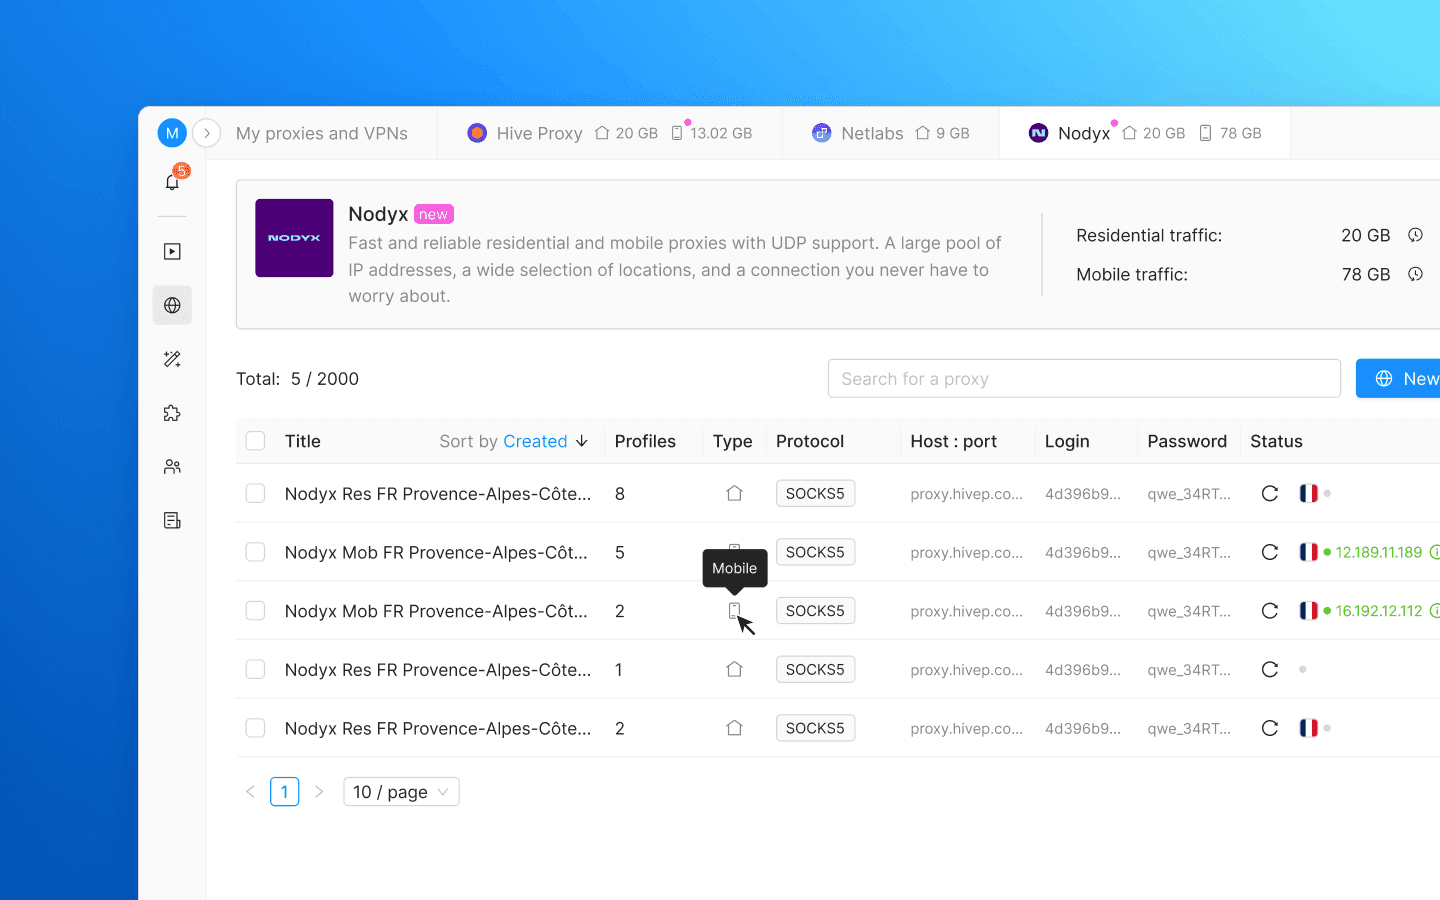
Task: Open the extensions puzzle sidebar icon
Action: coord(172,413)
